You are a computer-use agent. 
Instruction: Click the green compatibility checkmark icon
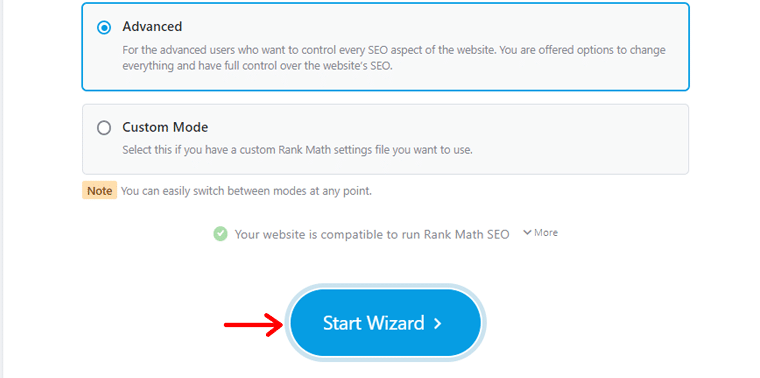tap(221, 235)
